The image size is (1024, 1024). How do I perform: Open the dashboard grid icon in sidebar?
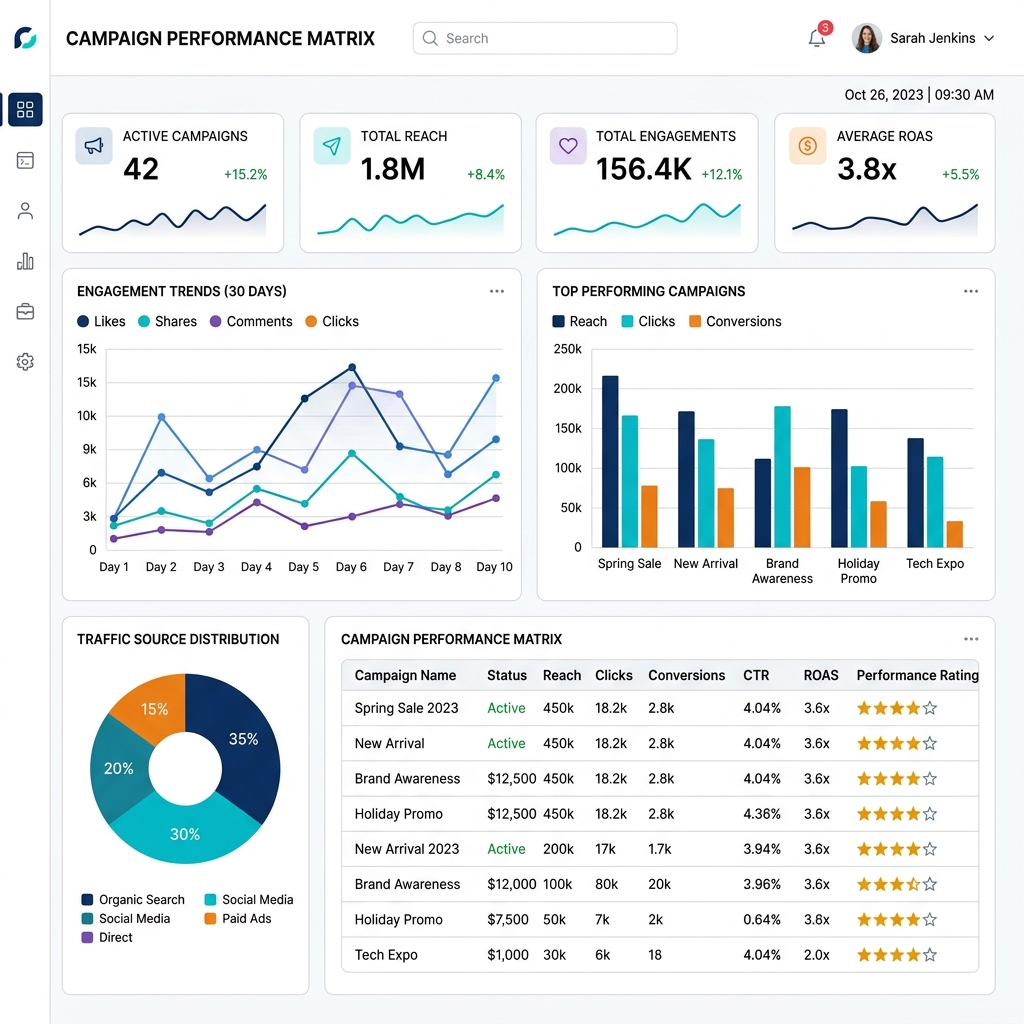pos(25,110)
